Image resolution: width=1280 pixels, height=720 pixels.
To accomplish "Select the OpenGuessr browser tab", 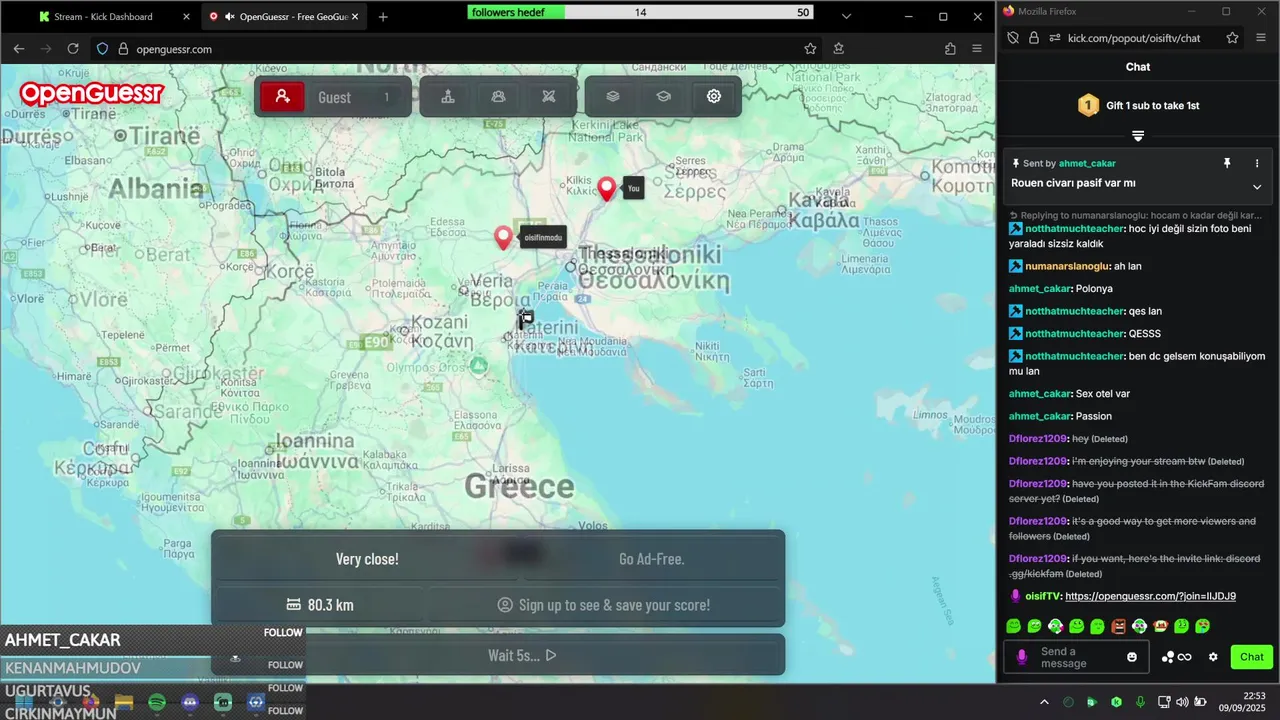I will (285, 17).
